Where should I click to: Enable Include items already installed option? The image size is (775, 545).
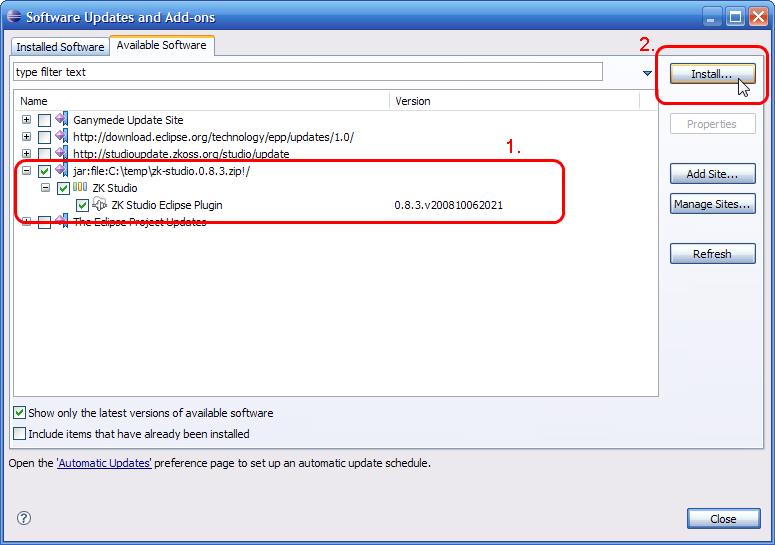click(x=19, y=433)
